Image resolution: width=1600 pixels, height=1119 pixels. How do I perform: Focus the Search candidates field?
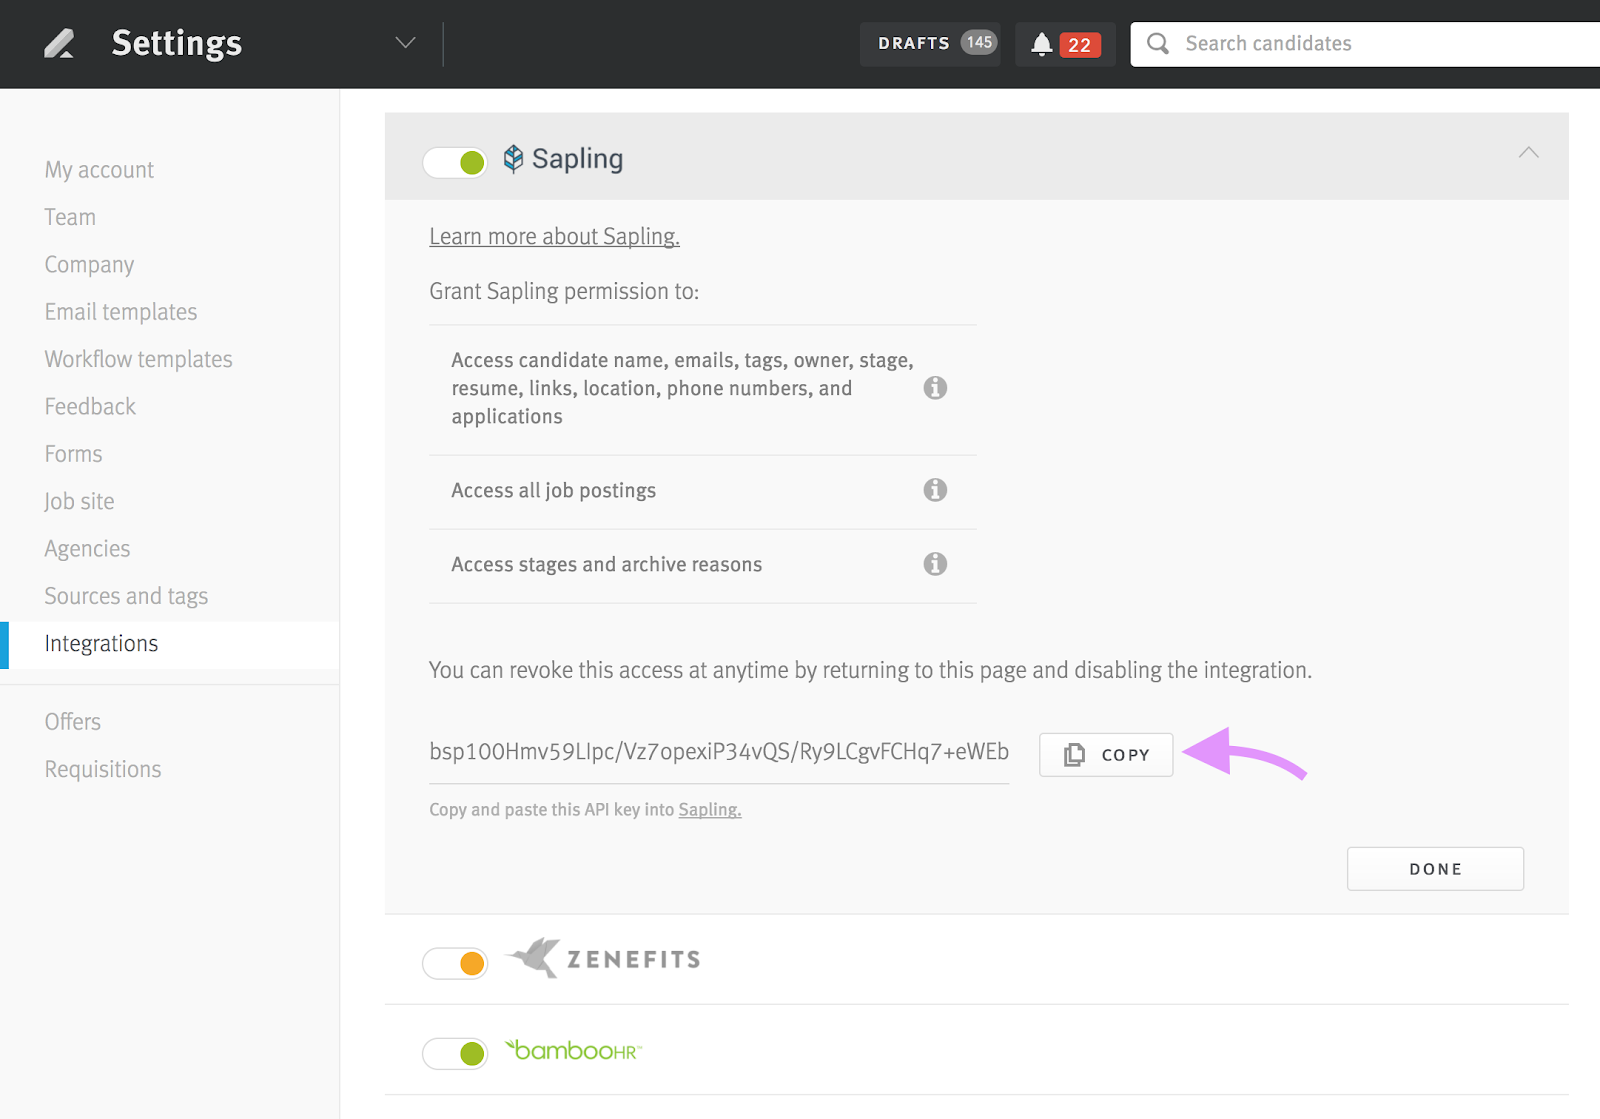click(x=1380, y=44)
